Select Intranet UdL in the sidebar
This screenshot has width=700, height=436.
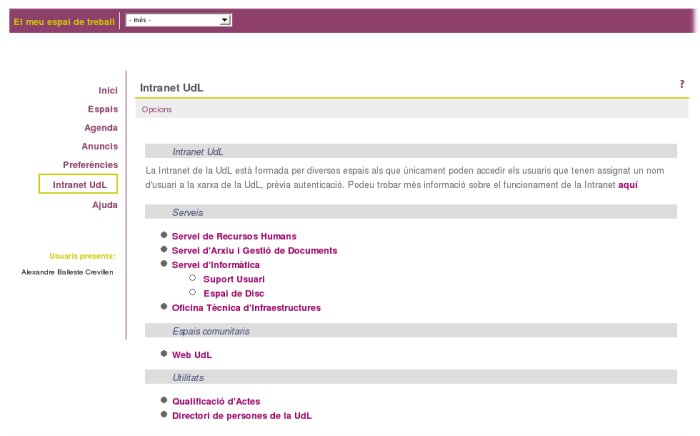coord(79,184)
